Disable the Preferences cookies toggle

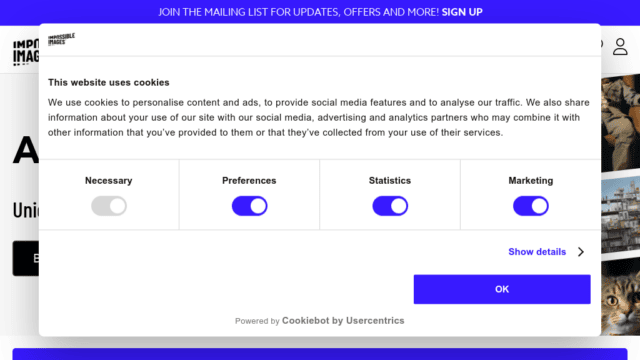click(249, 206)
